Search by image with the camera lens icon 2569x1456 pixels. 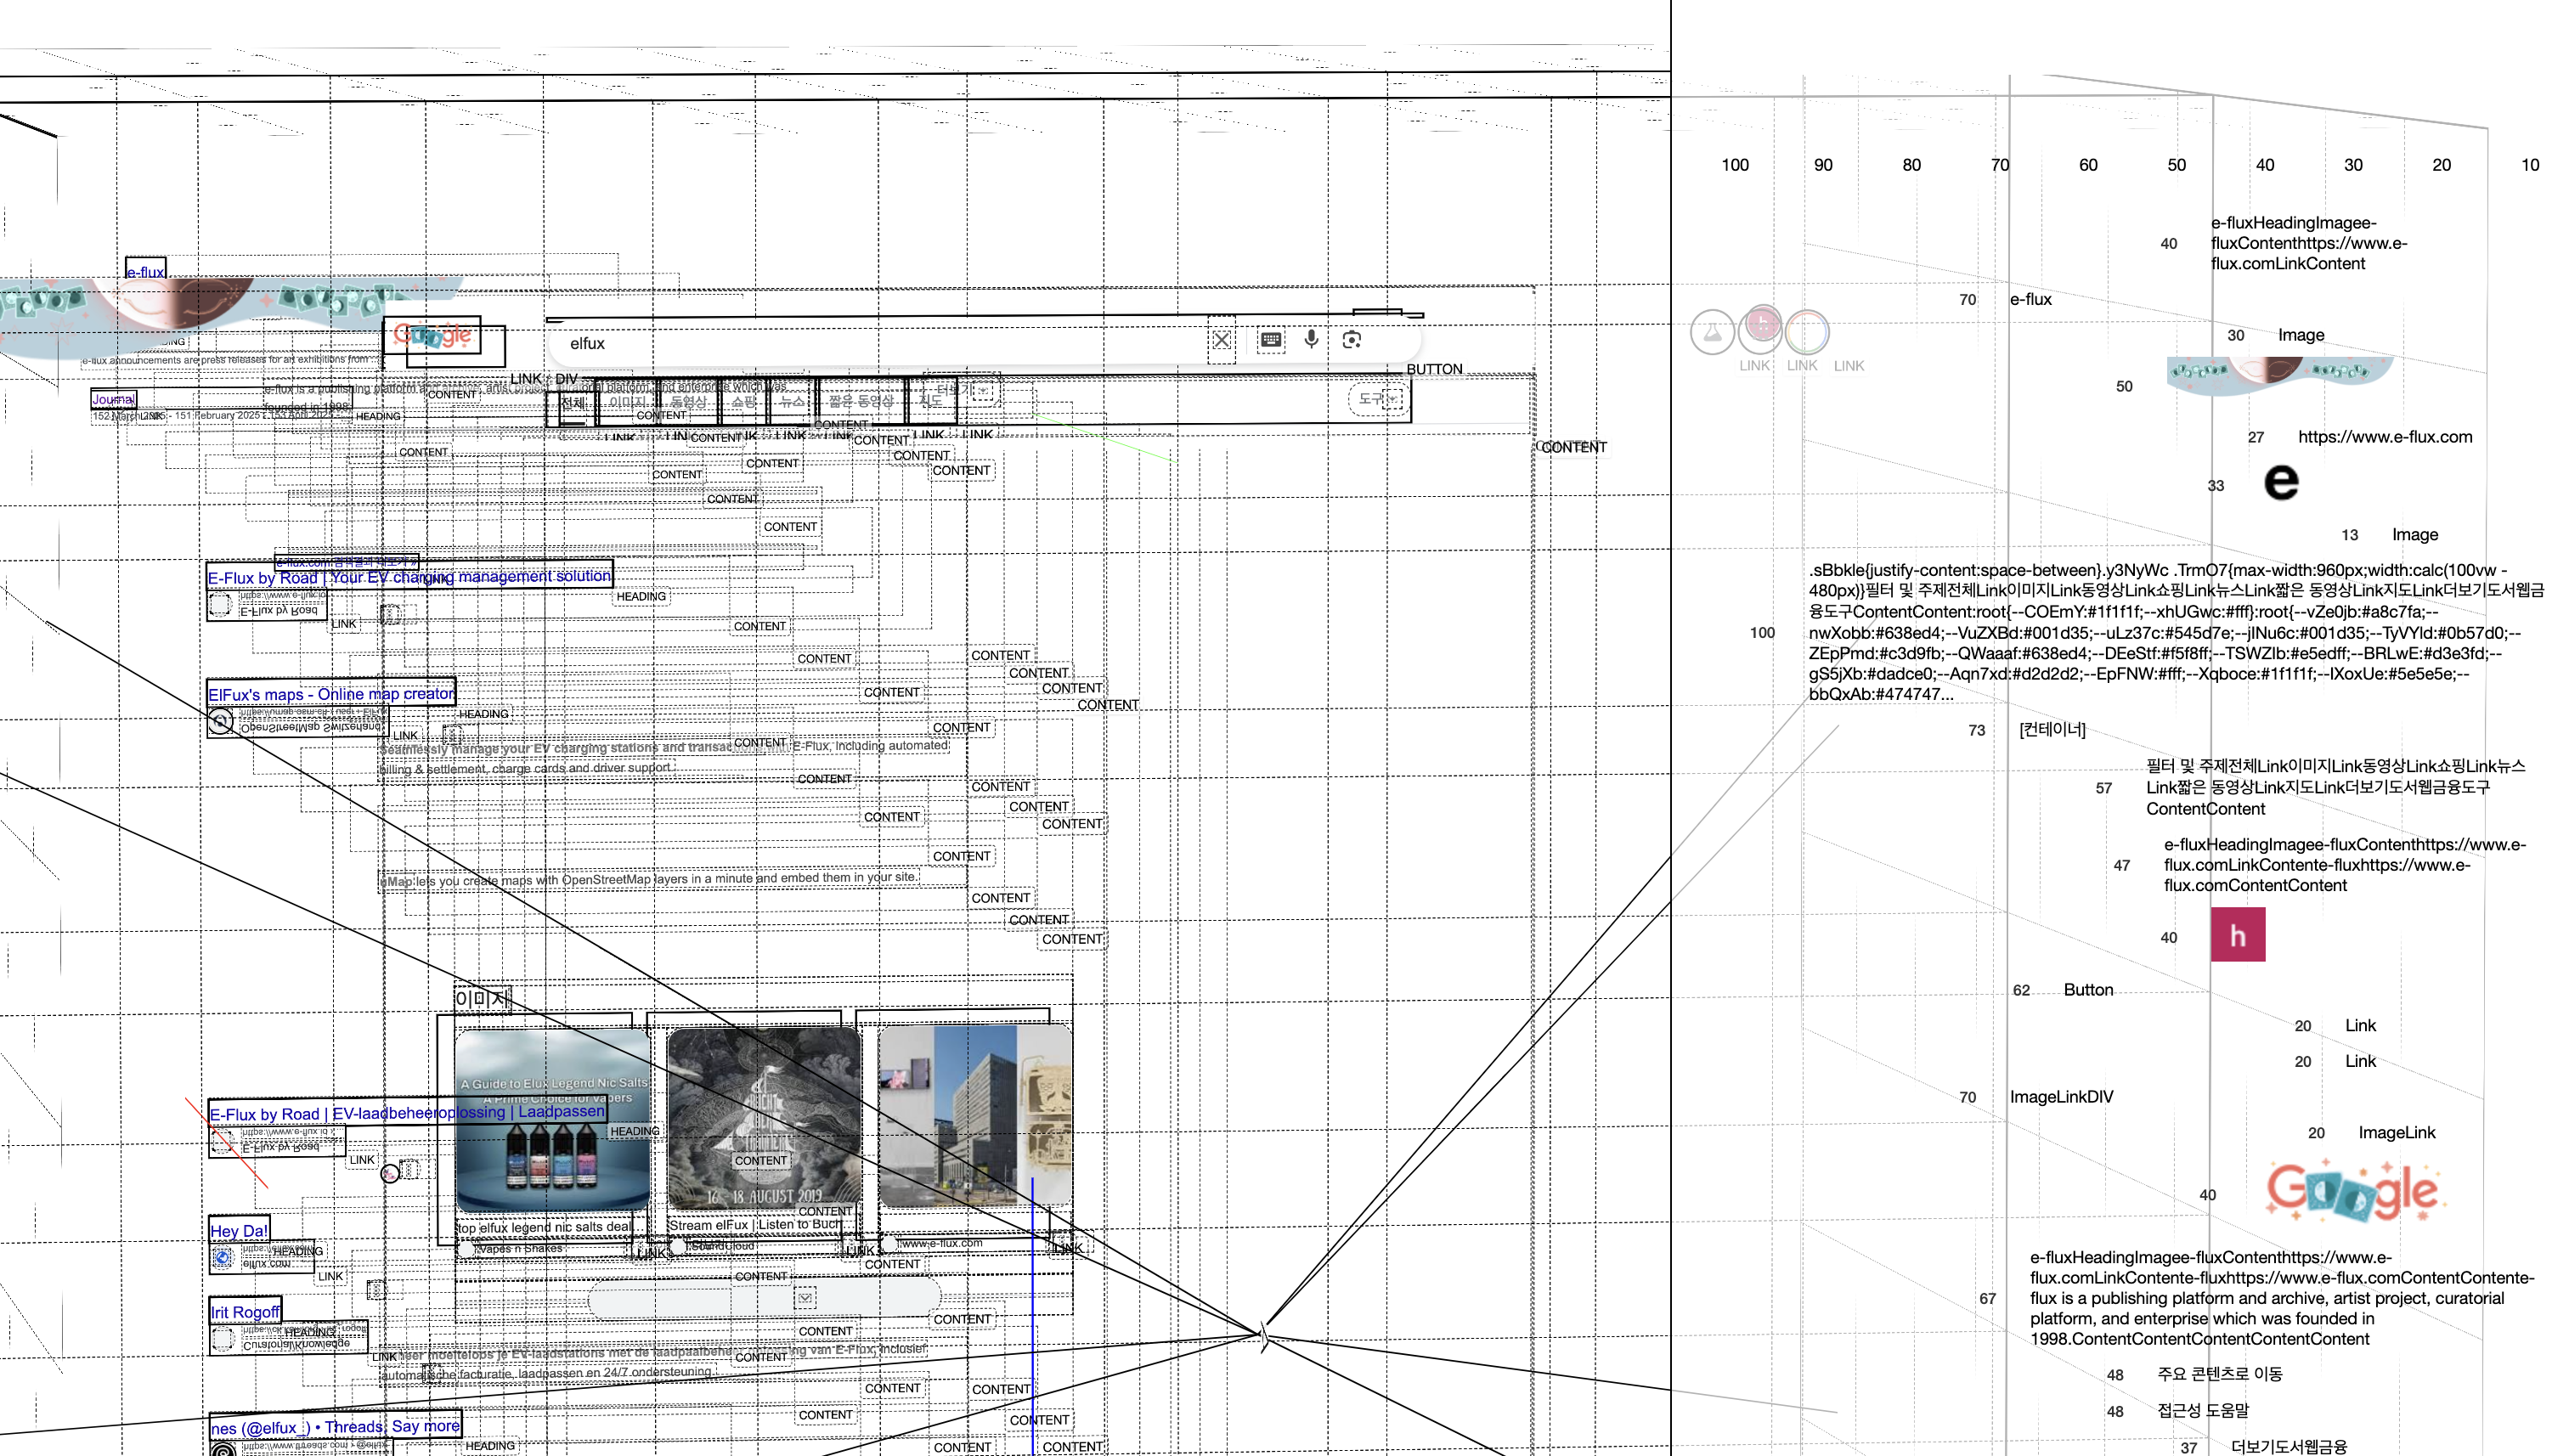point(1352,340)
